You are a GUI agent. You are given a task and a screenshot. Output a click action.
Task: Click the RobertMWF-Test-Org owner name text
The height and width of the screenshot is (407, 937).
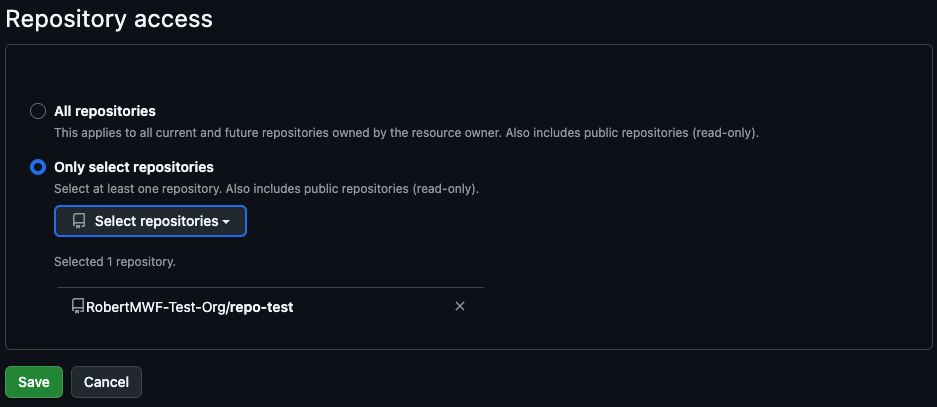click(156, 307)
